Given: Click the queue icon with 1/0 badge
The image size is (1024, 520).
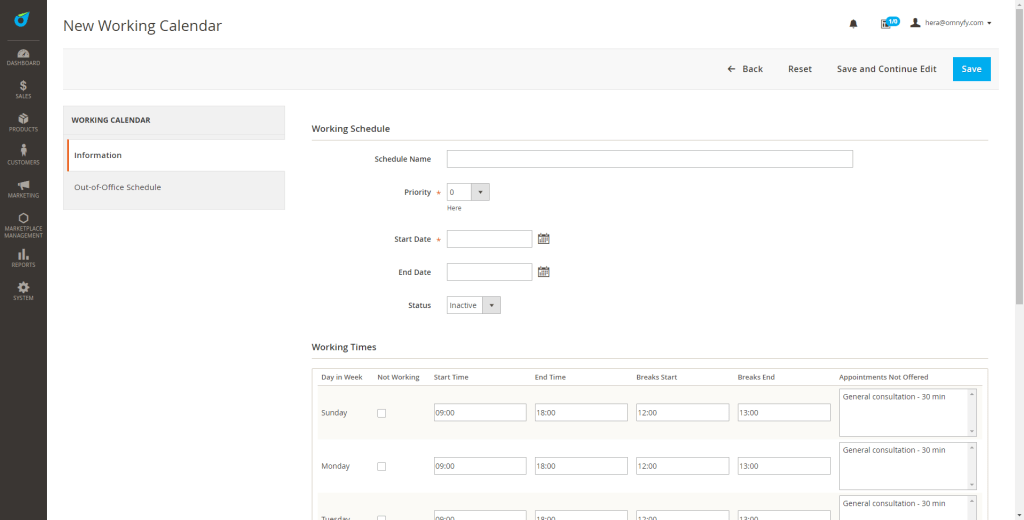Looking at the screenshot, I should (889, 23).
